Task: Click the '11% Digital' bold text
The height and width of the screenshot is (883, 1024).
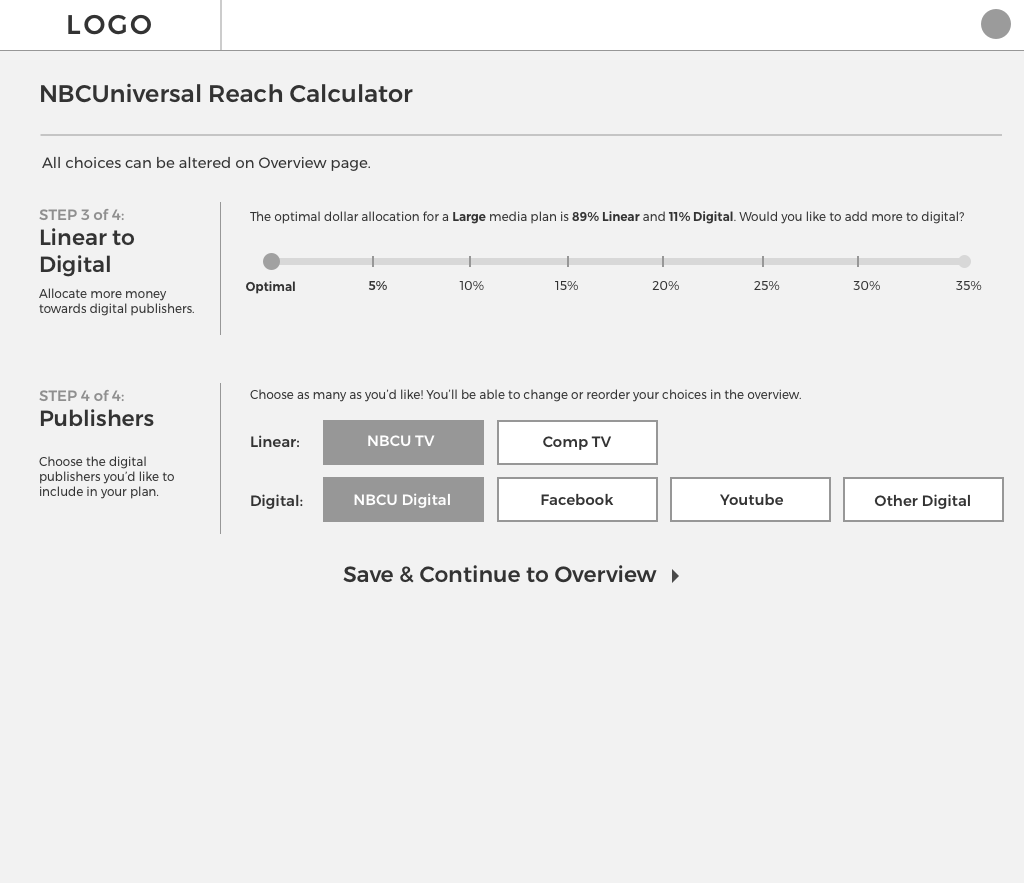Action: (701, 217)
